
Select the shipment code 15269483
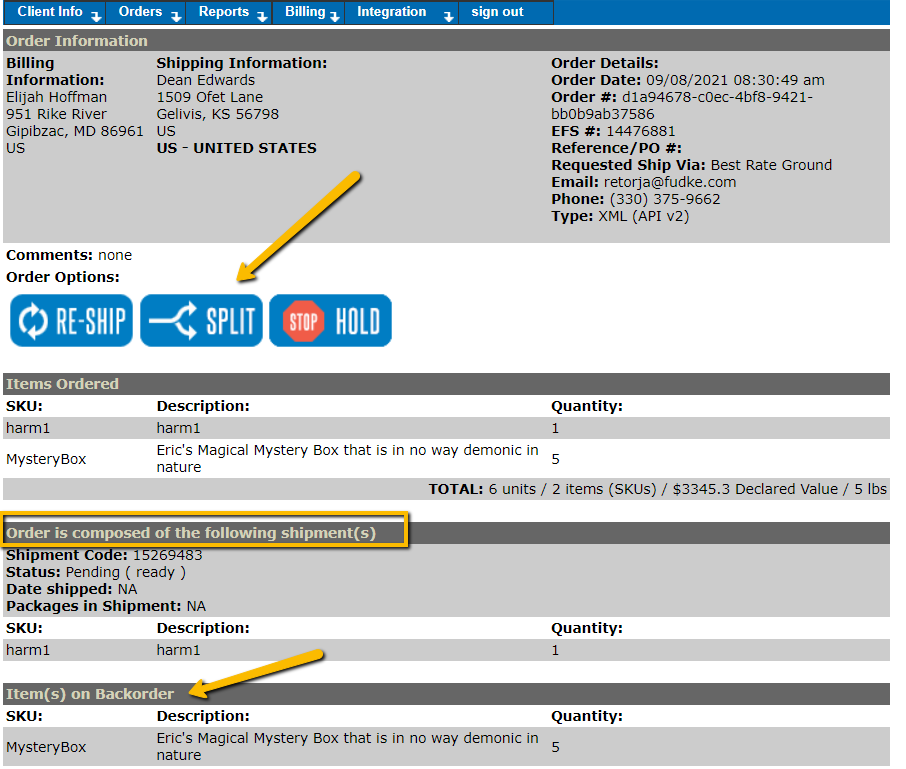tap(168, 555)
